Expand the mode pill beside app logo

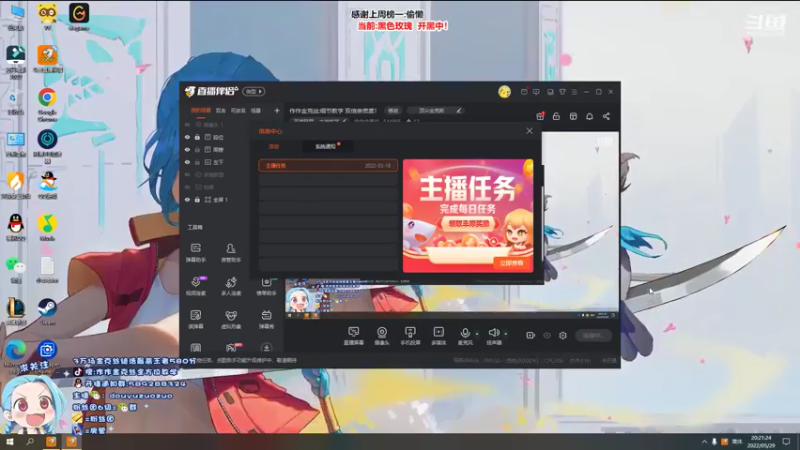pos(254,91)
